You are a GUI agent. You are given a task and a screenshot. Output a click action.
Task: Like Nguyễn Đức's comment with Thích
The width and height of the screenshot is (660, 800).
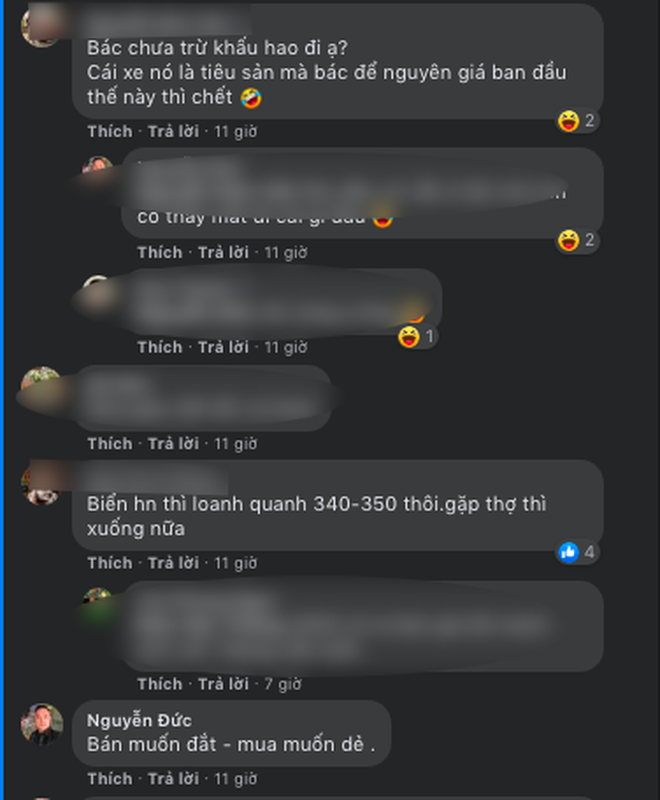[110, 779]
